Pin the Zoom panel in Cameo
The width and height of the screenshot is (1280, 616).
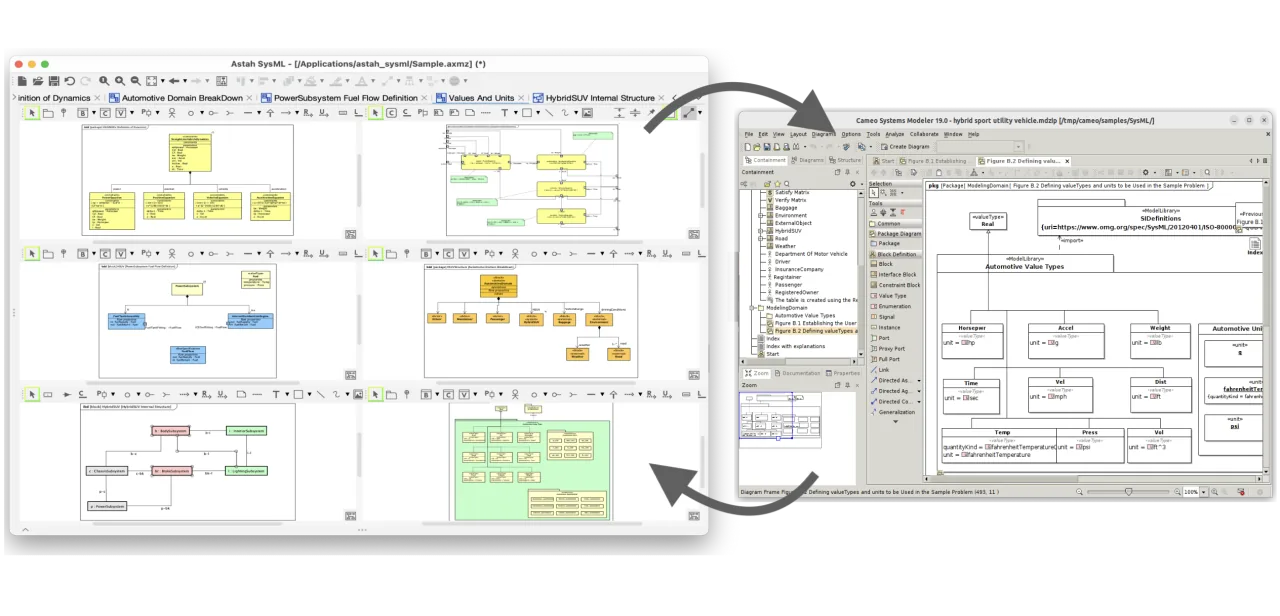[847, 385]
